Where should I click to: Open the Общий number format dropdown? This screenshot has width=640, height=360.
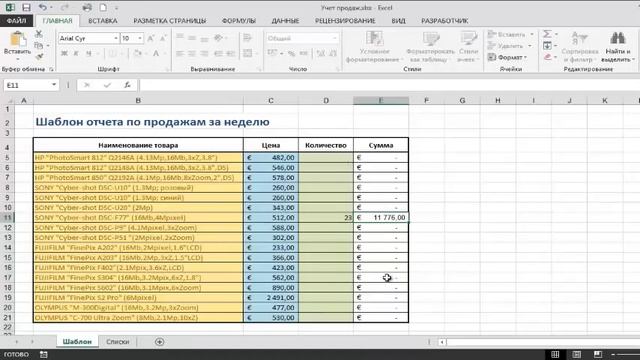point(335,38)
